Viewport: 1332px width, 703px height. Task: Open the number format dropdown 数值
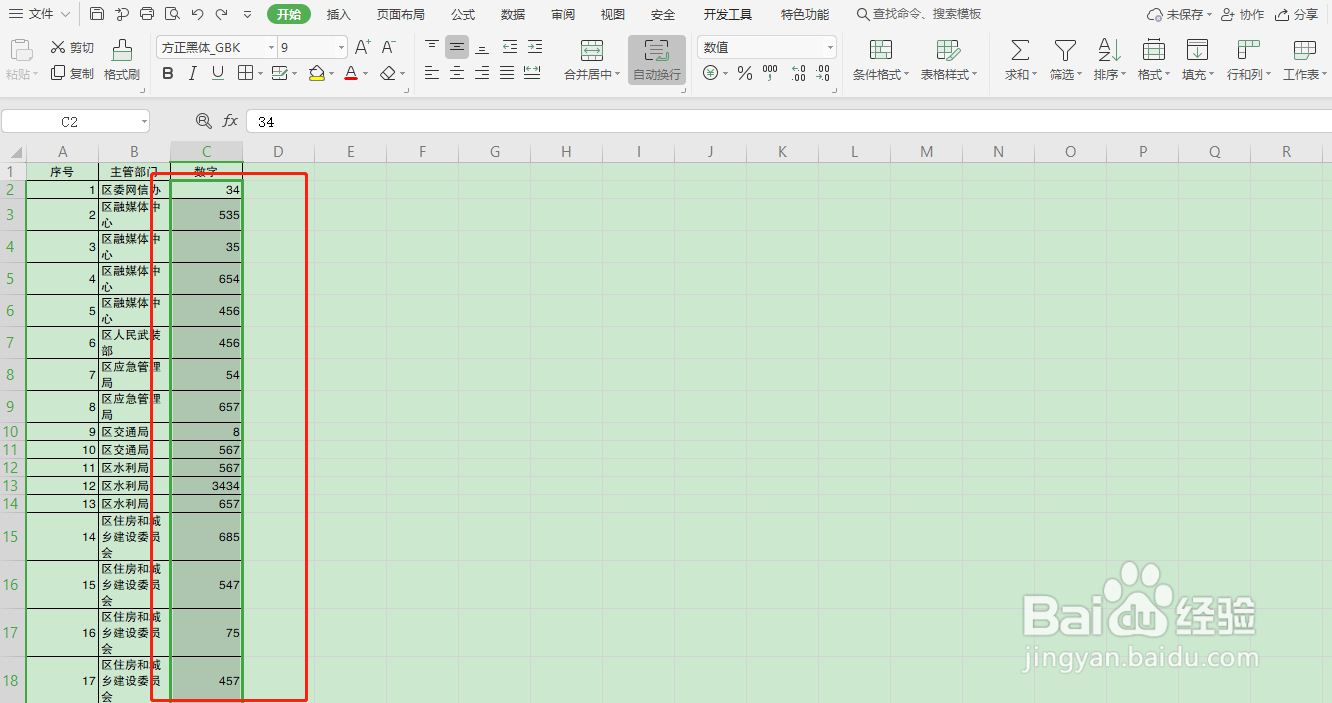tap(830, 48)
